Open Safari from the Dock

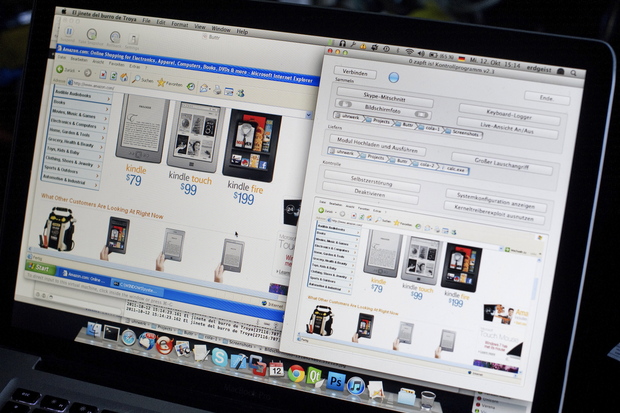pos(129,338)
